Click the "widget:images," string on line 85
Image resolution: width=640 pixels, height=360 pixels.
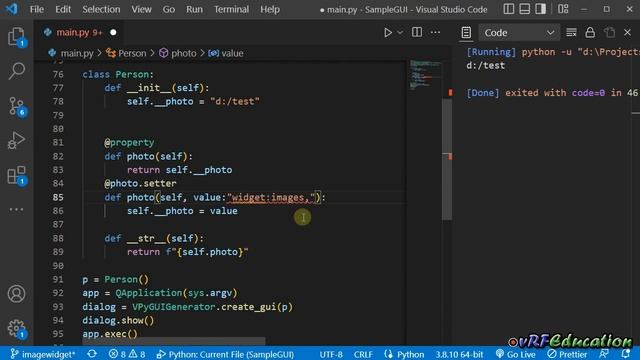271,198
